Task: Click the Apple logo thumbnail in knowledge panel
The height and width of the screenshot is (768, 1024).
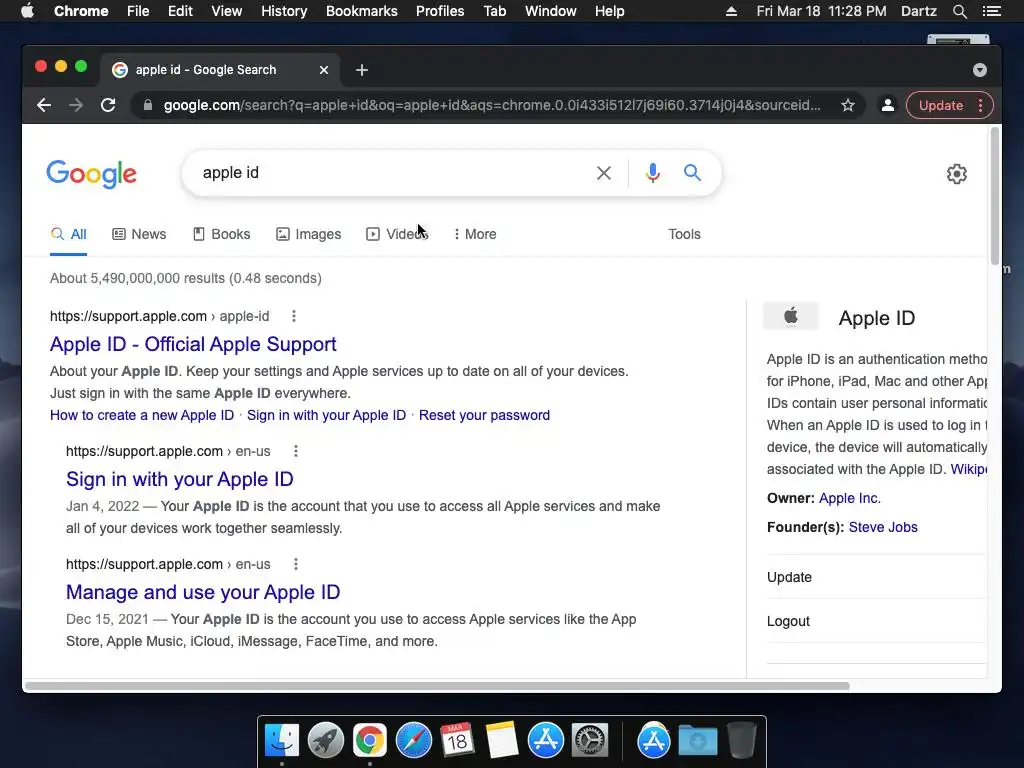Action: [x=791, y=317]
